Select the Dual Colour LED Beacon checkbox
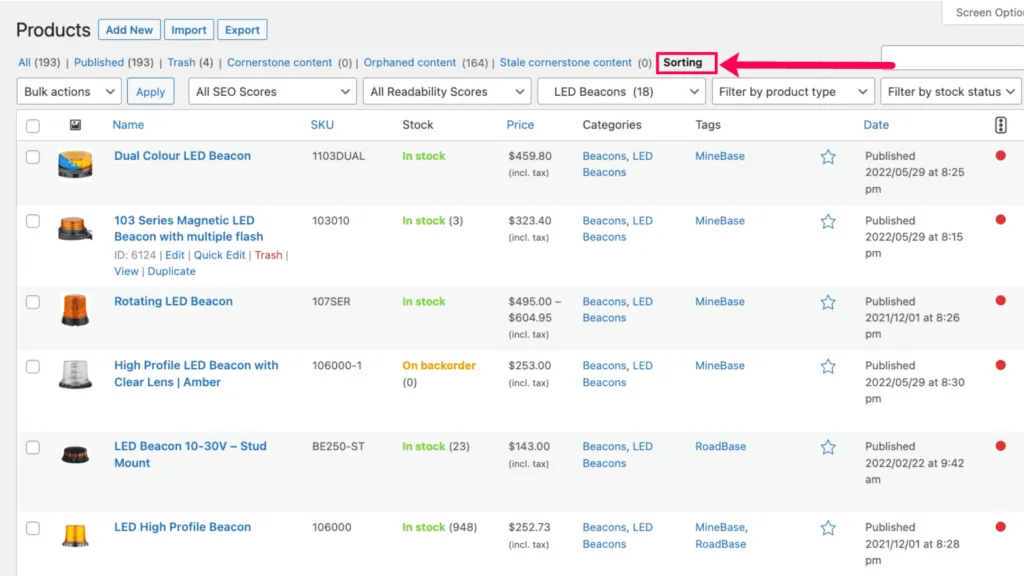The height and width of the screenshot is (576, 1024). [33, 157]
